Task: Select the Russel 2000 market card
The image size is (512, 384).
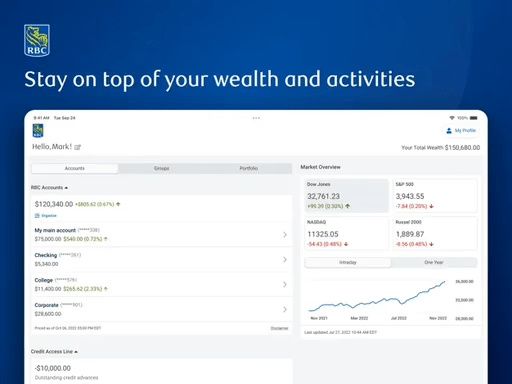Action: click(x=435, y=233)
